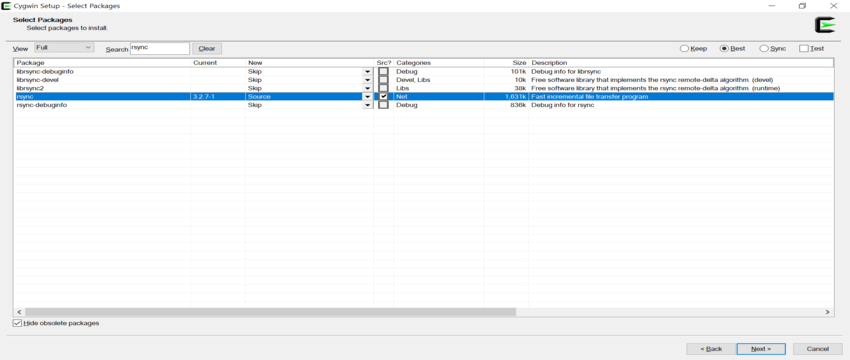The width and height of the screenshot is (850, 360).
Task: Click the current version 3.2.7-1 cell
Action: pos(203,97)
